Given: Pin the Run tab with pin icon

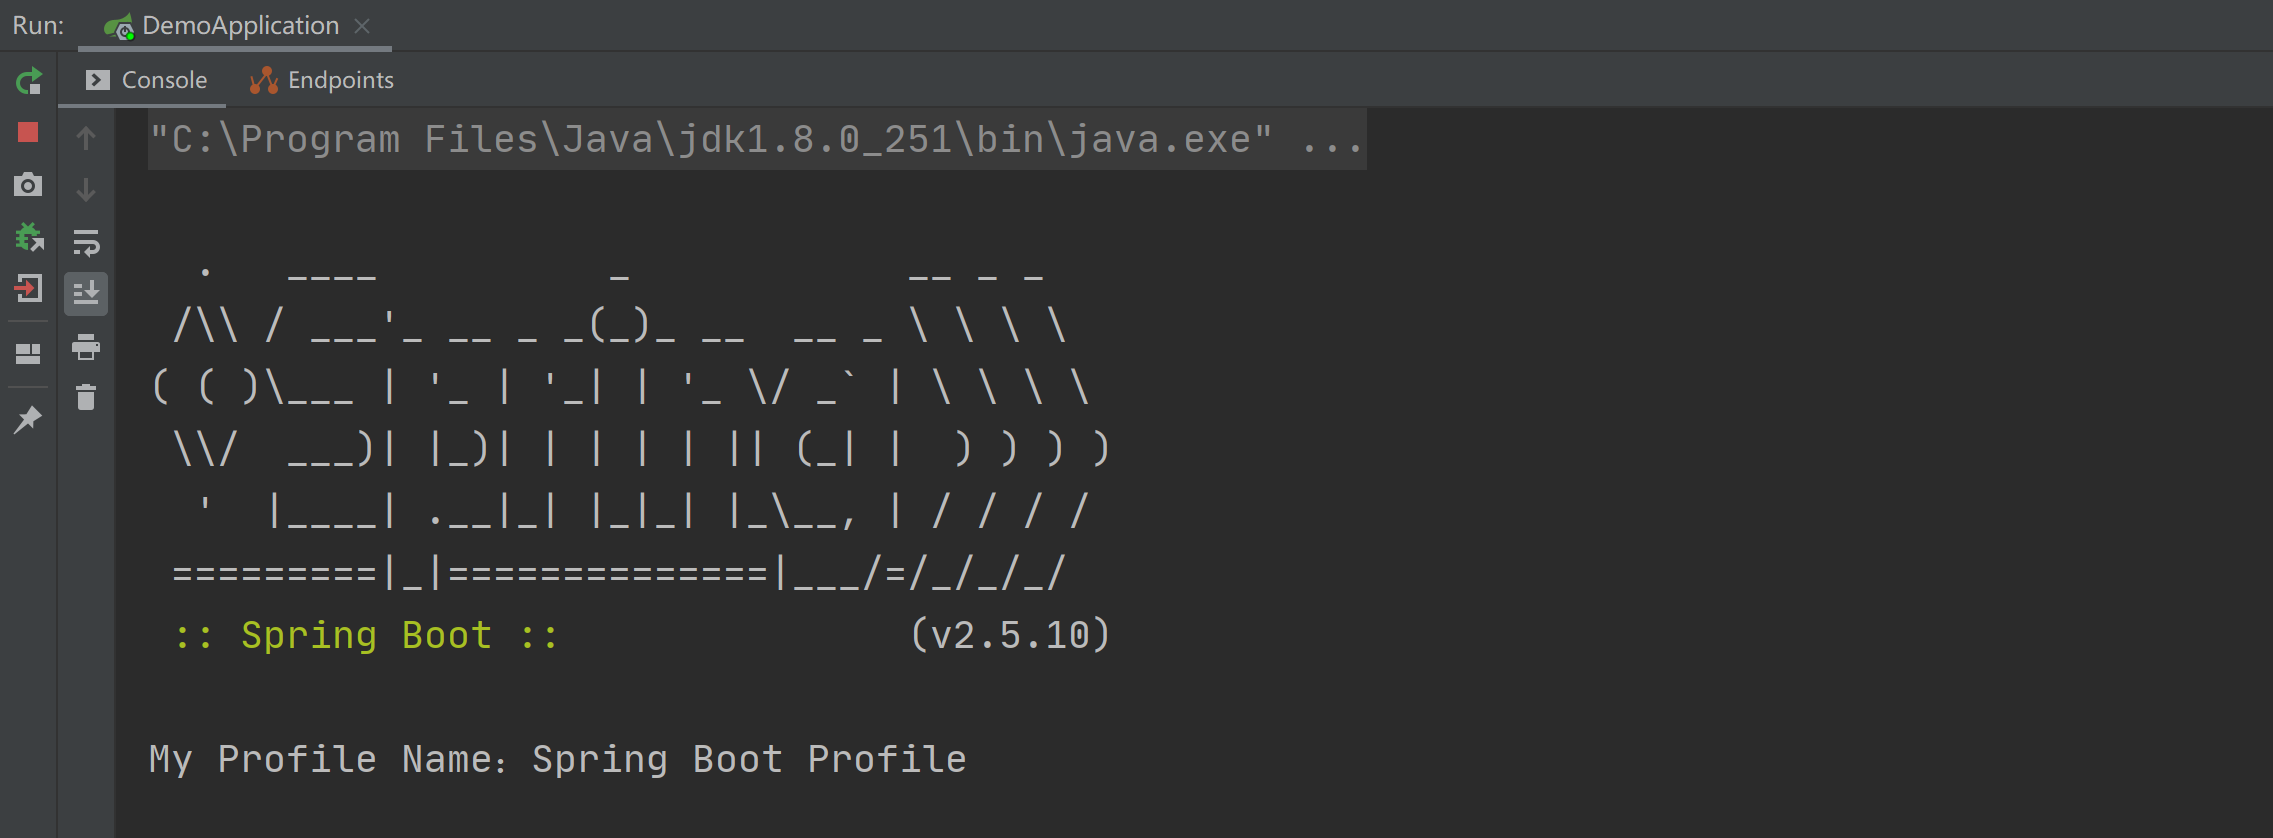Looking at the screenshot, I should [28, 419].
